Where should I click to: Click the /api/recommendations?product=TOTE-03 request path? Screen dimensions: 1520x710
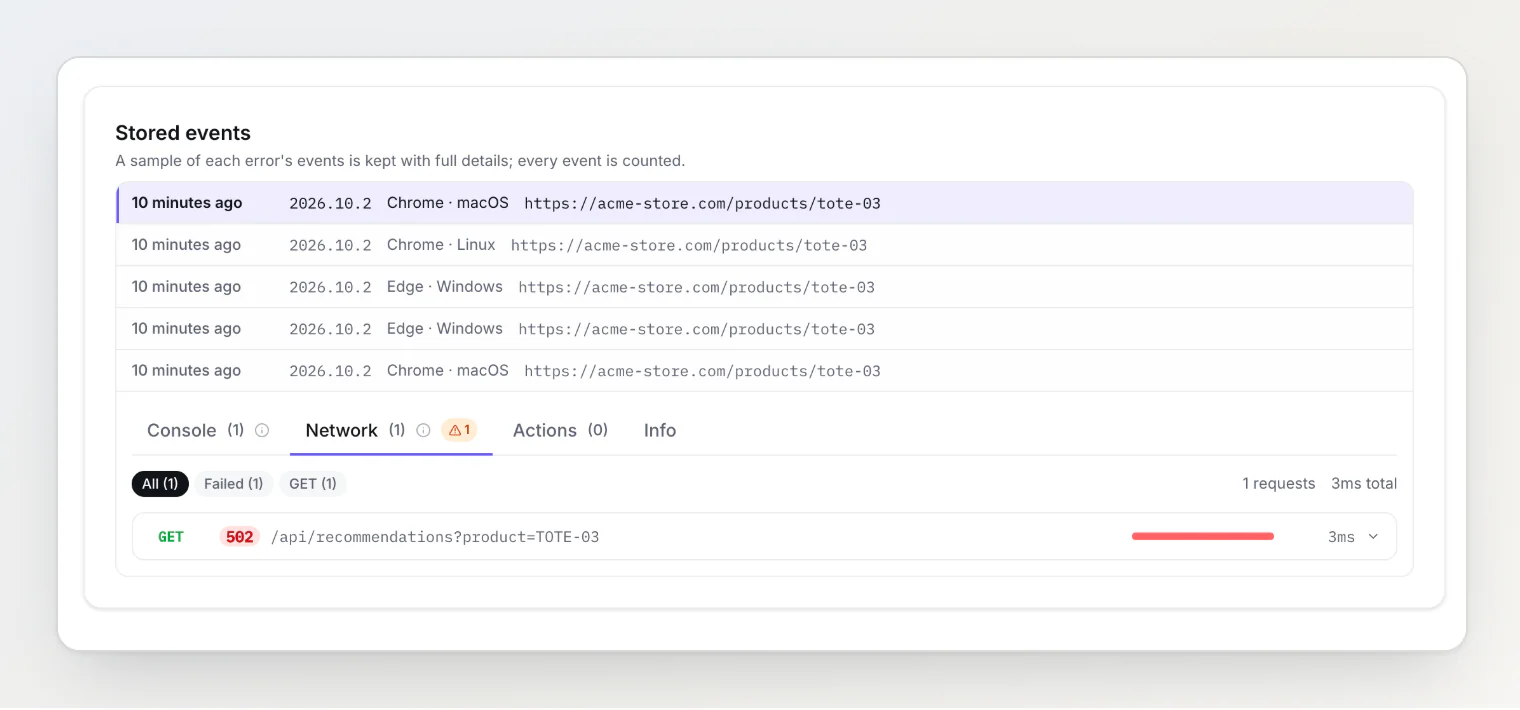click(x=435, y=537)
